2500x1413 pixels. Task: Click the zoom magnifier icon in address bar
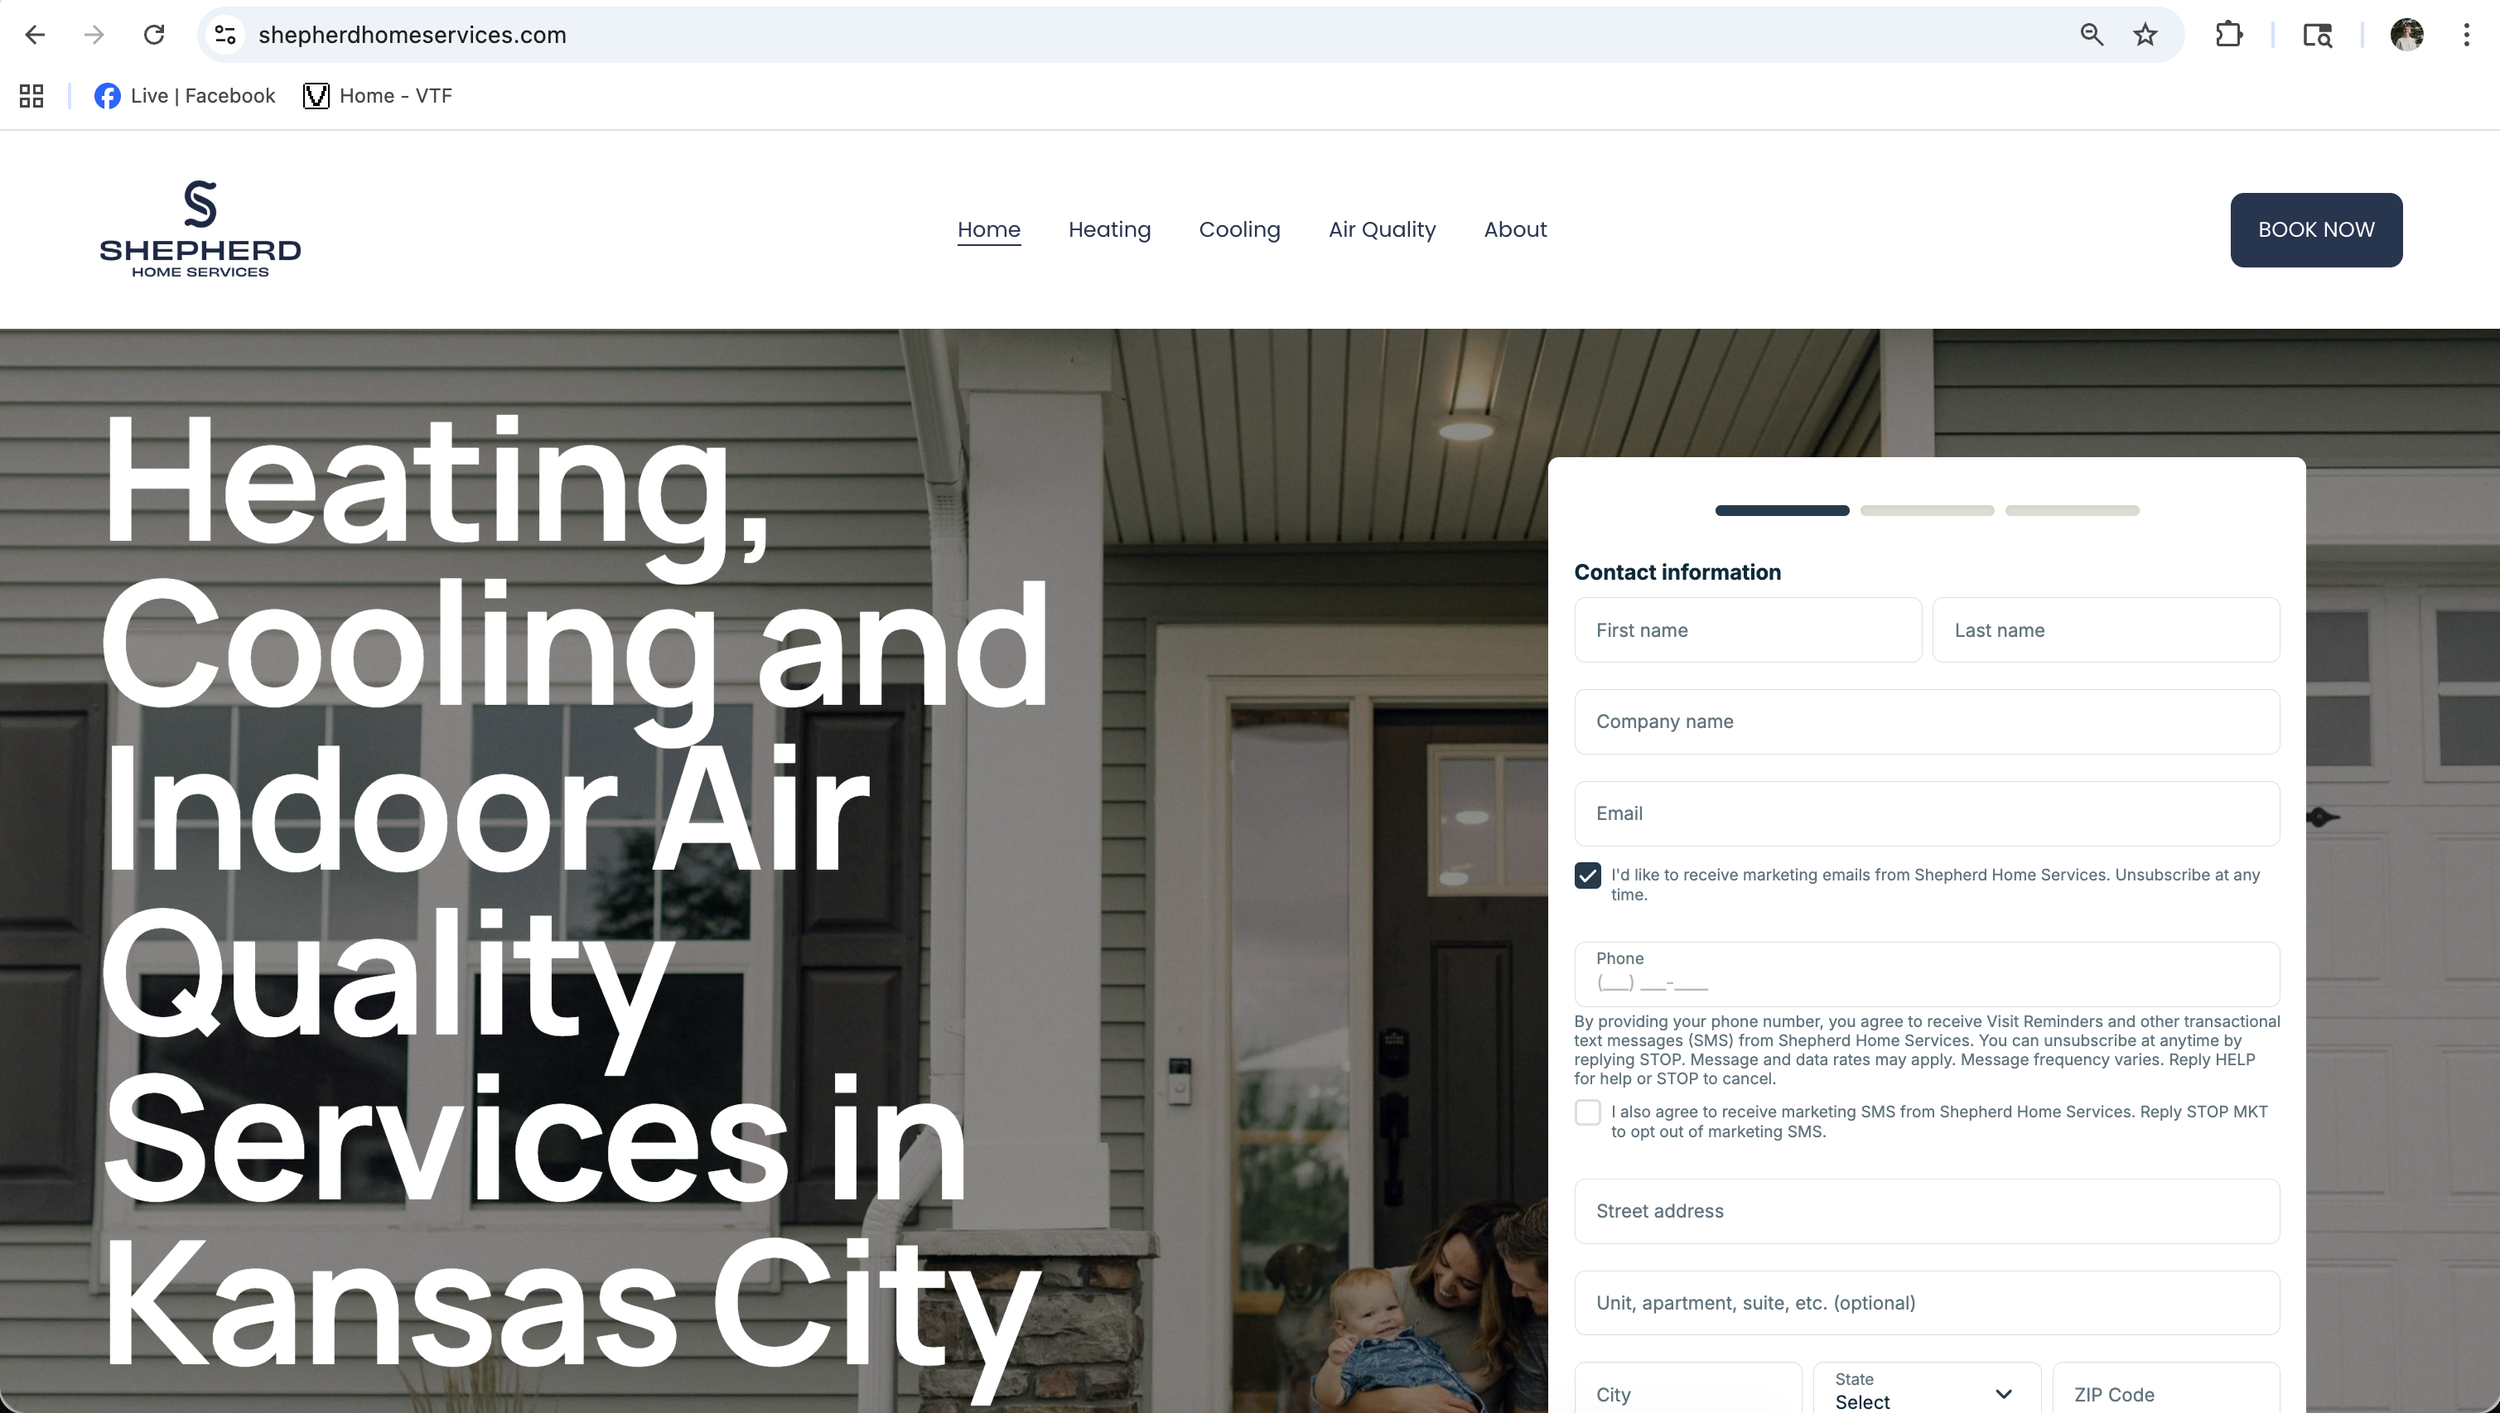coord(2091,35)
